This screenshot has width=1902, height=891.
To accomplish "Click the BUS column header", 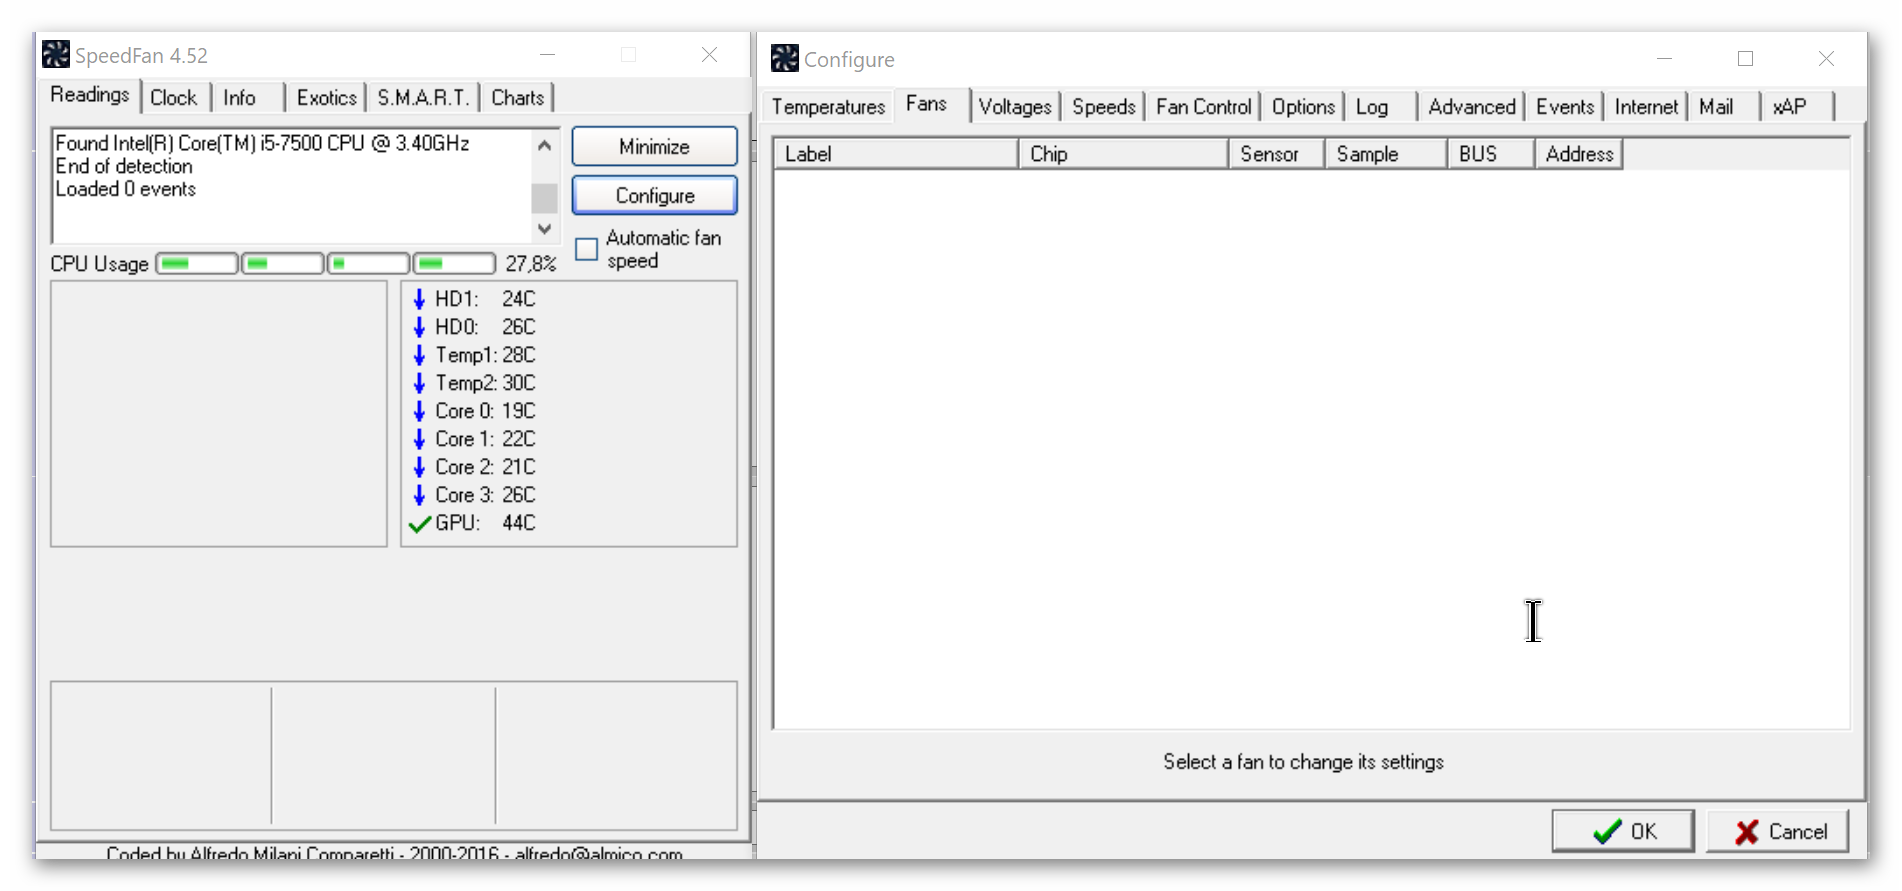I will click(1491, 154).
